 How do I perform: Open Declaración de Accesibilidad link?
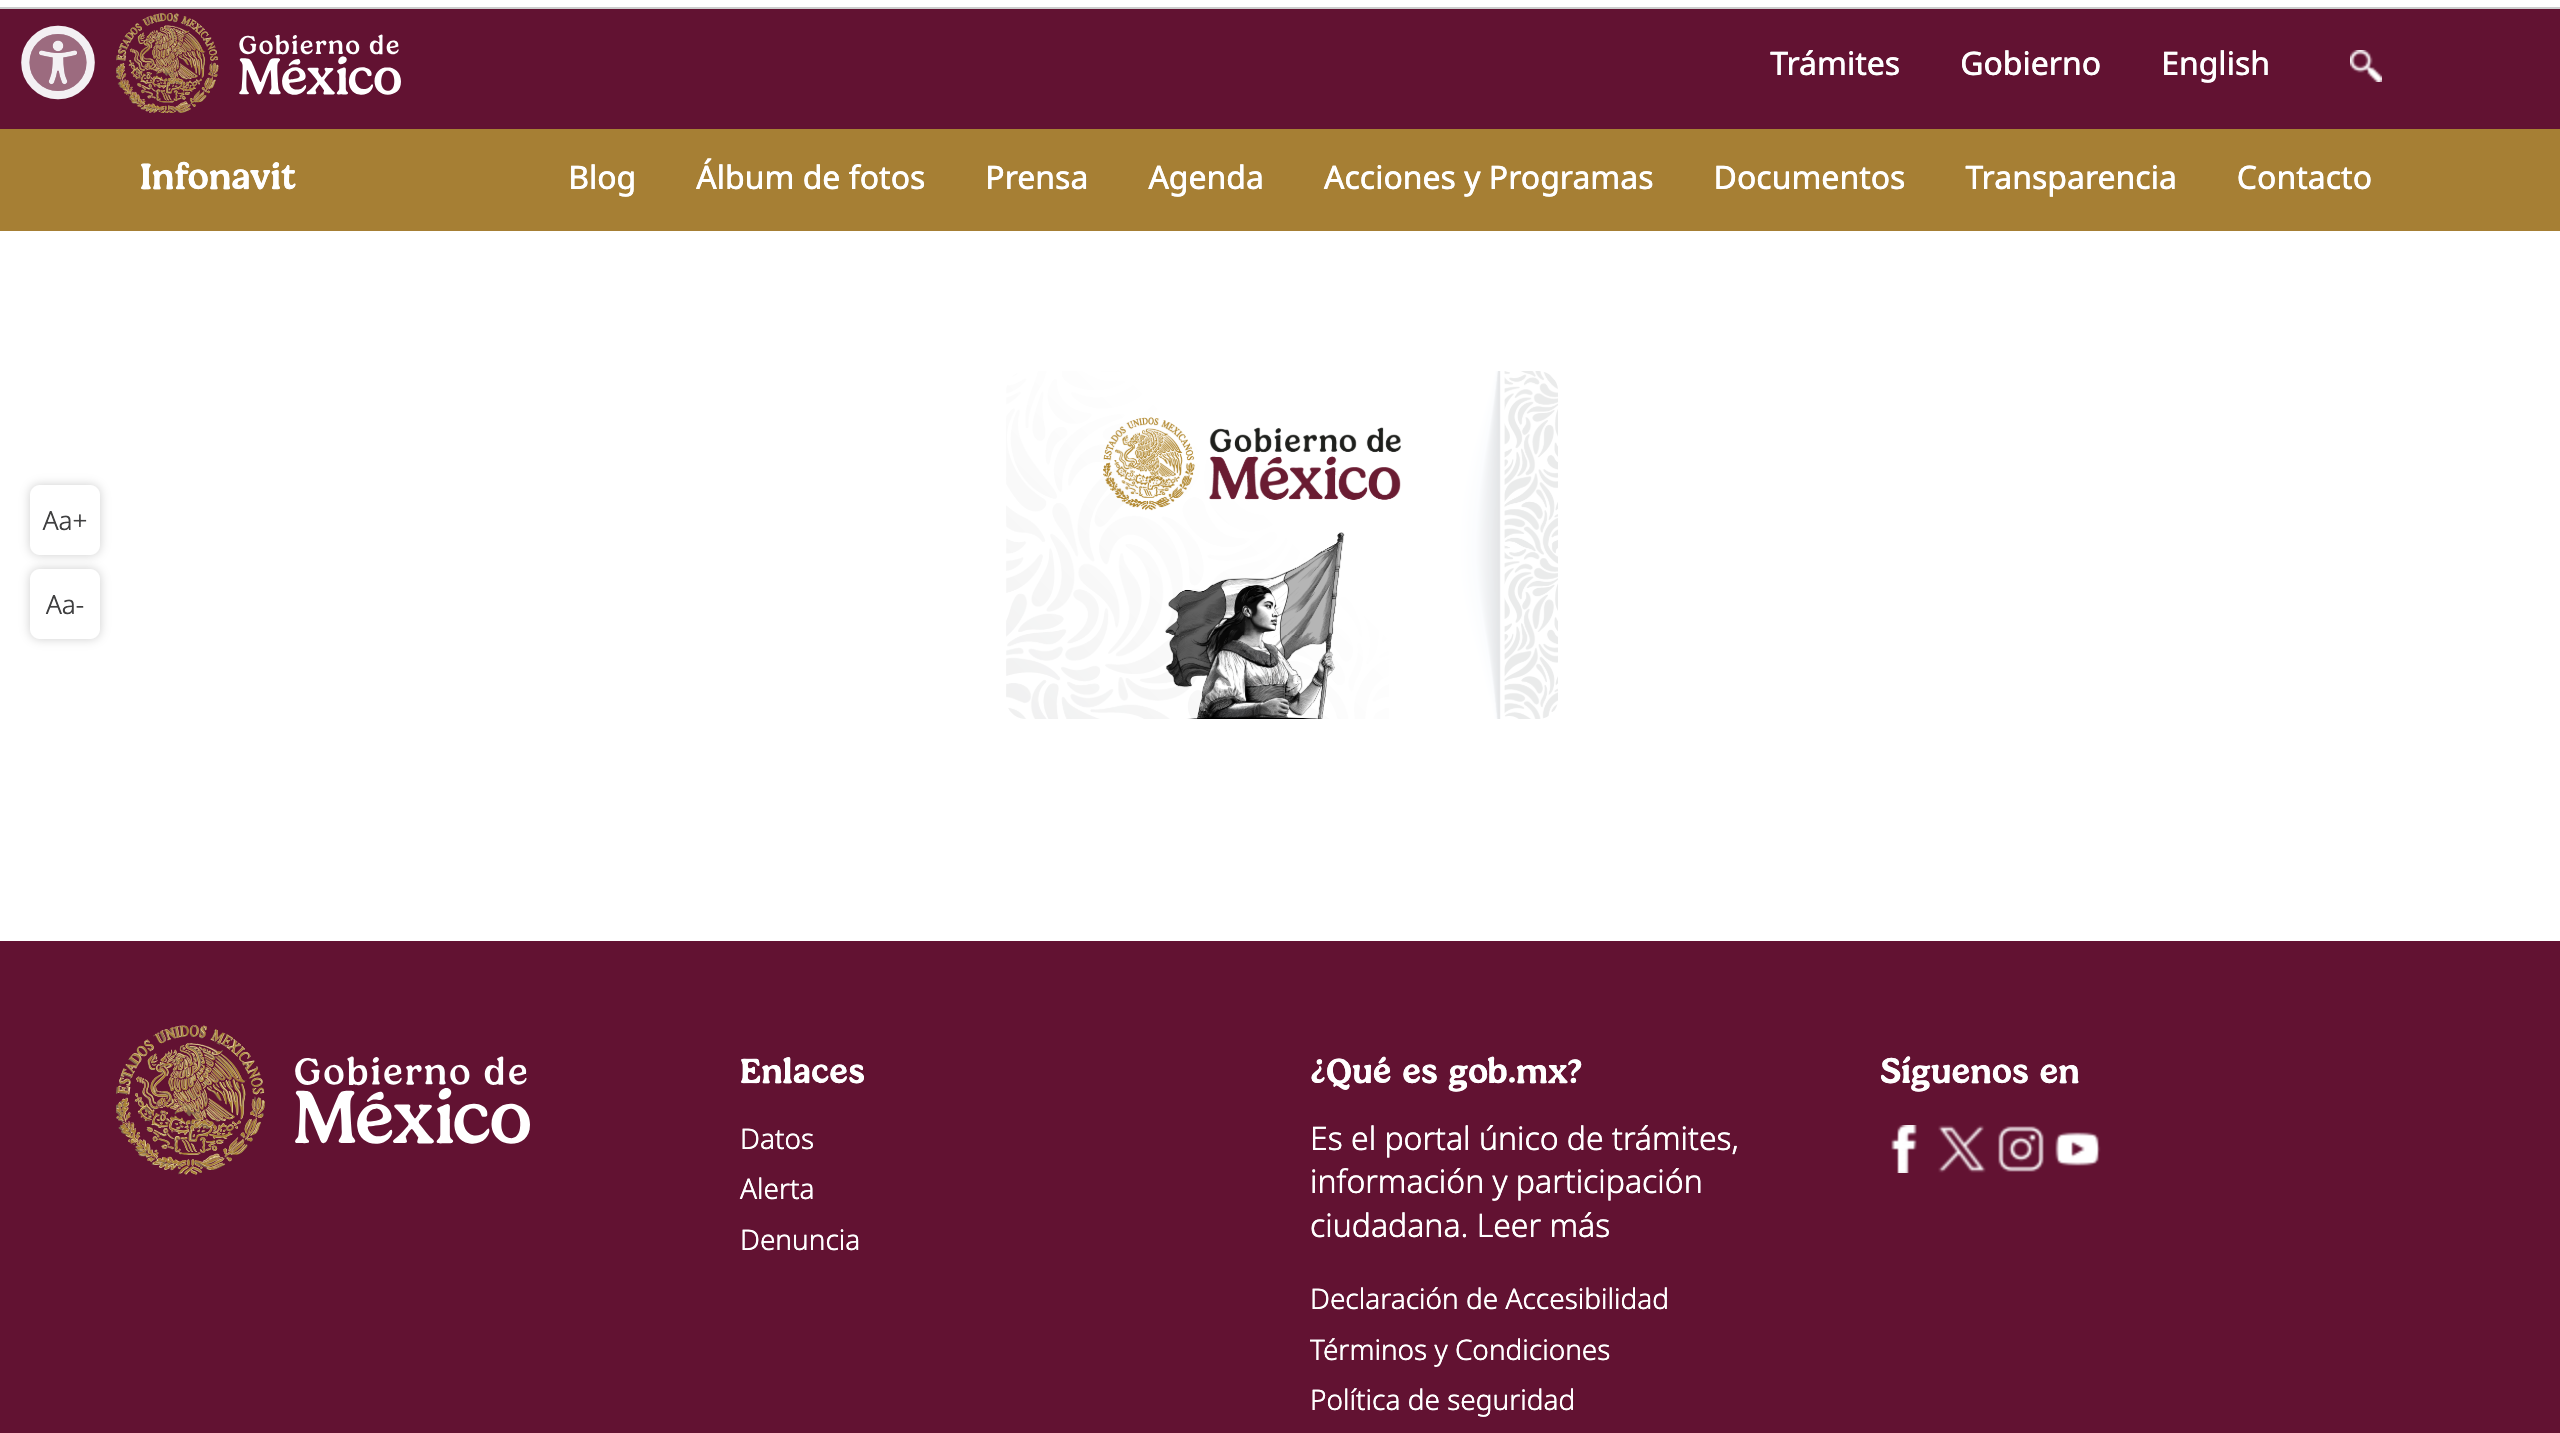click(1488, 1299)
